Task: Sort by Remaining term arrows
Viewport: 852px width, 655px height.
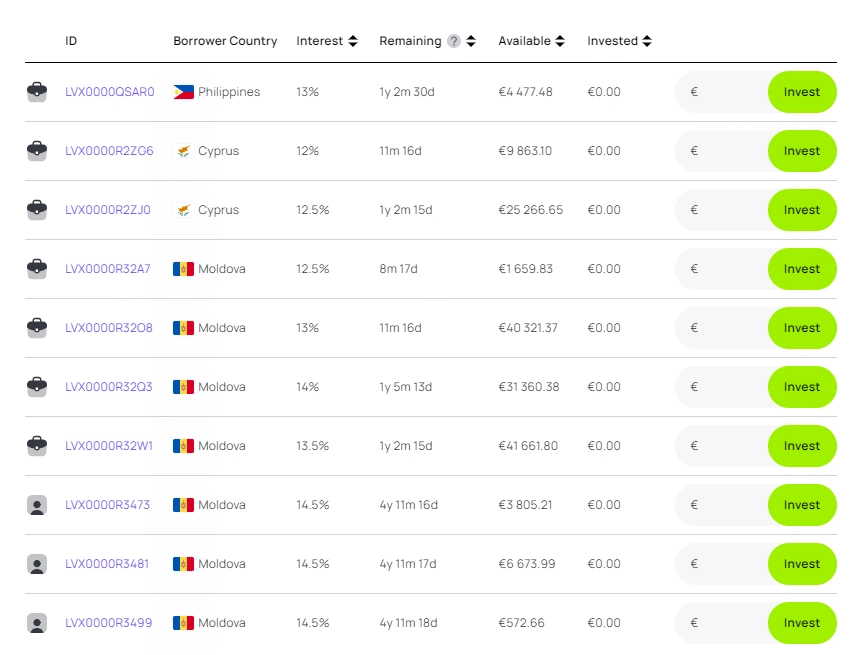Action: click(x=471, y=41)
